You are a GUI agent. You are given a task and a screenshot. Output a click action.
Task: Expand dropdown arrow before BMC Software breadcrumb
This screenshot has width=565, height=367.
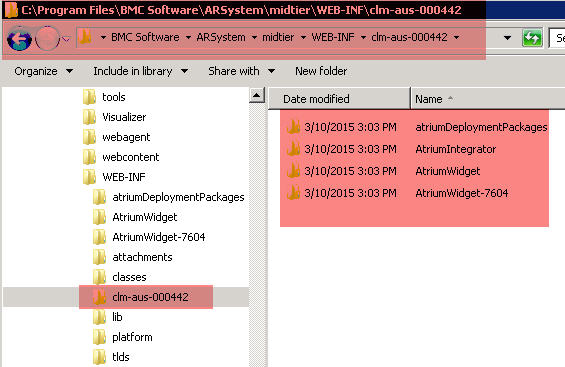(103, 37)
